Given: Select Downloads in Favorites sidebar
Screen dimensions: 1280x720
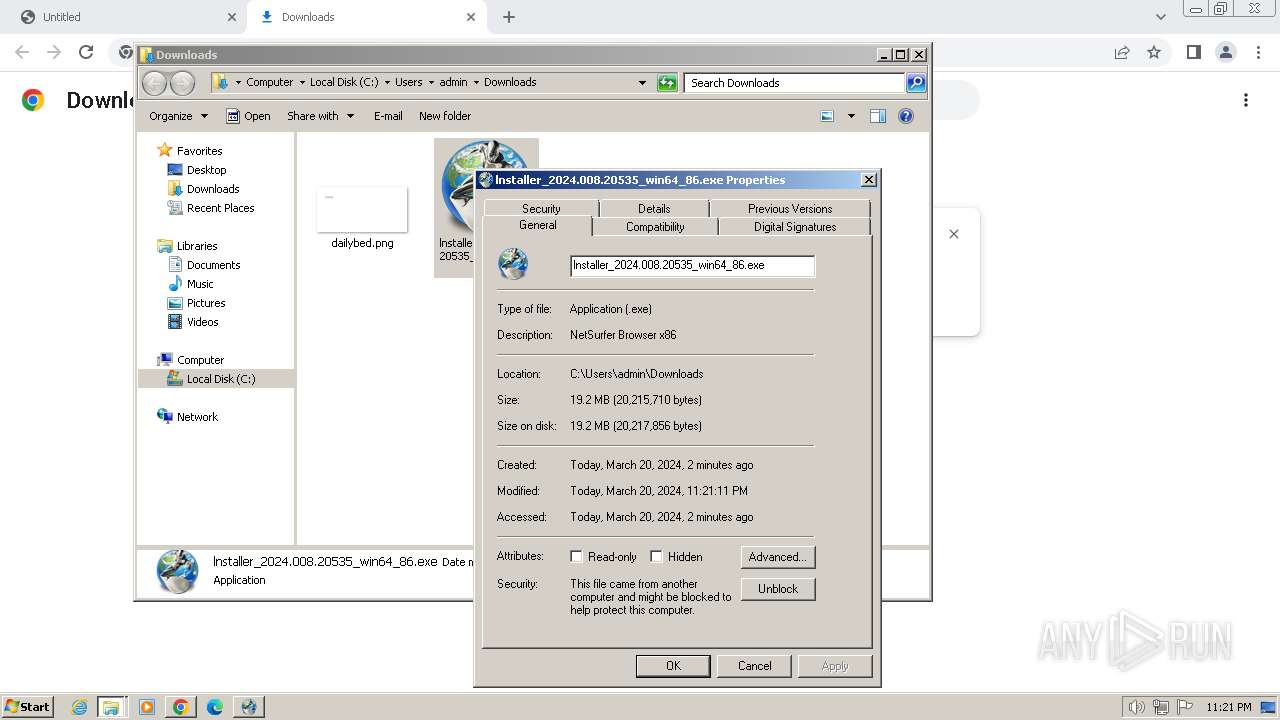Looking at the screenshot, I should 213,189.
